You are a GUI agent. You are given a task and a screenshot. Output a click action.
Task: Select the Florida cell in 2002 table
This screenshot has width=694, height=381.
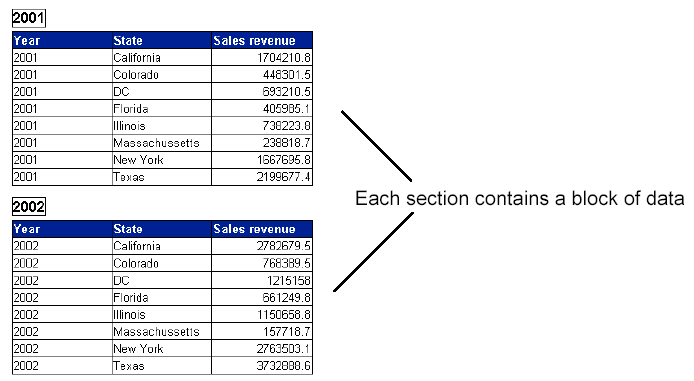tap(162, 297)
